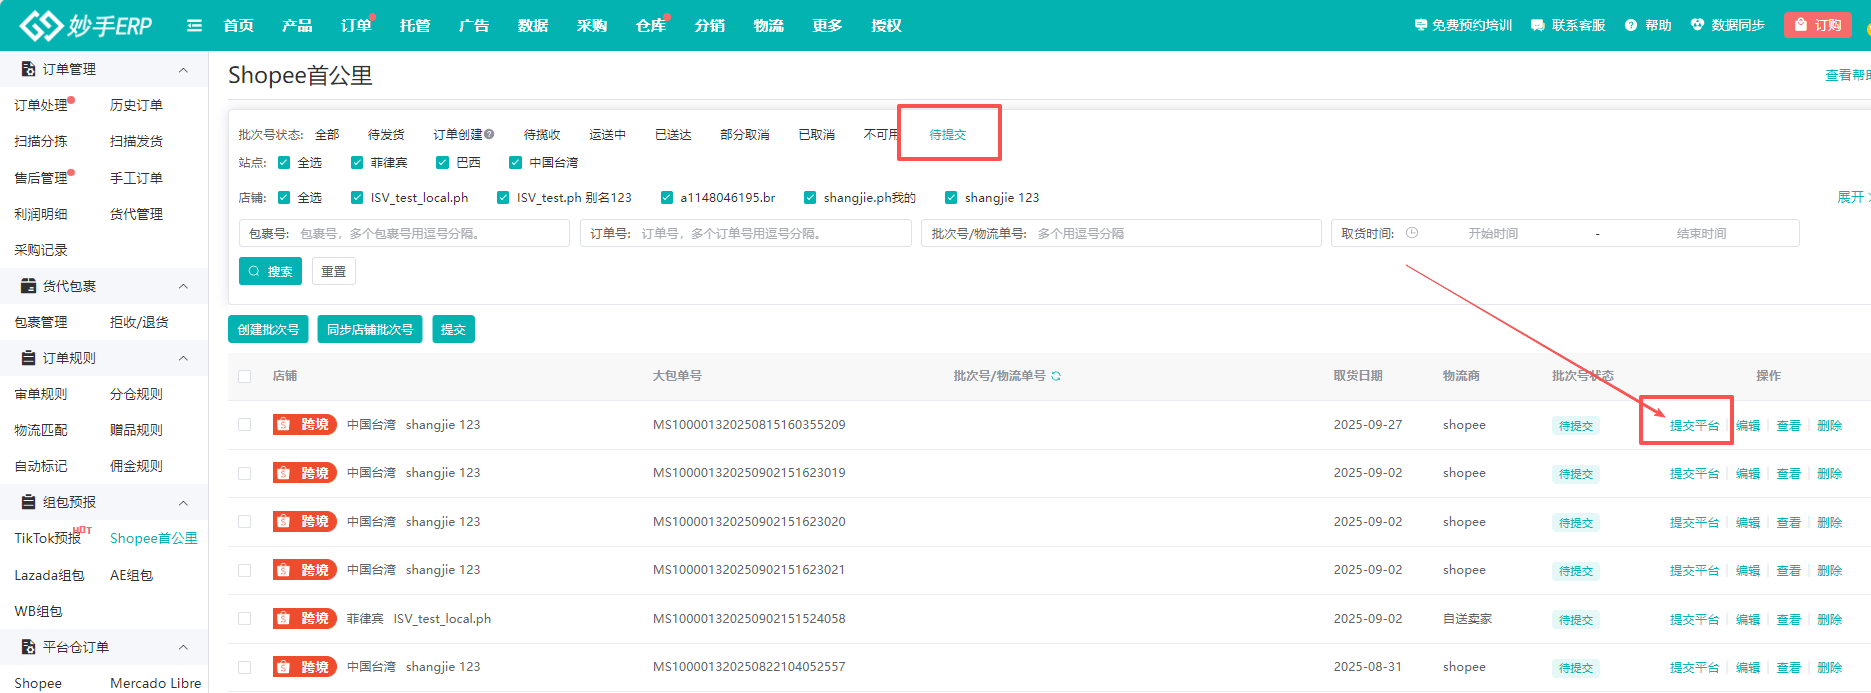Image resolution: width=1871 pixels, height=693 pixels.
Task: Click 删除 in row ending 1623020
Action: pyautogui.click(x=1829, y=522)
